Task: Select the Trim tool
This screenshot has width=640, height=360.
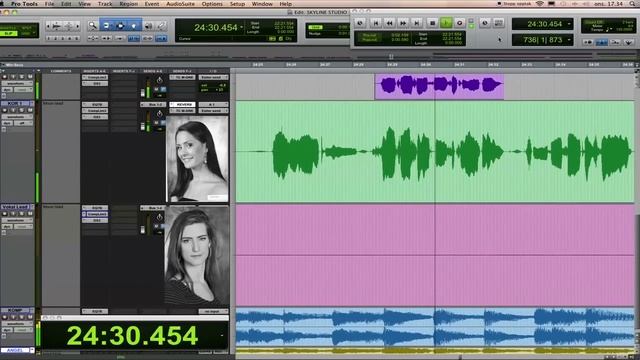Action: [x=107, y=25]
